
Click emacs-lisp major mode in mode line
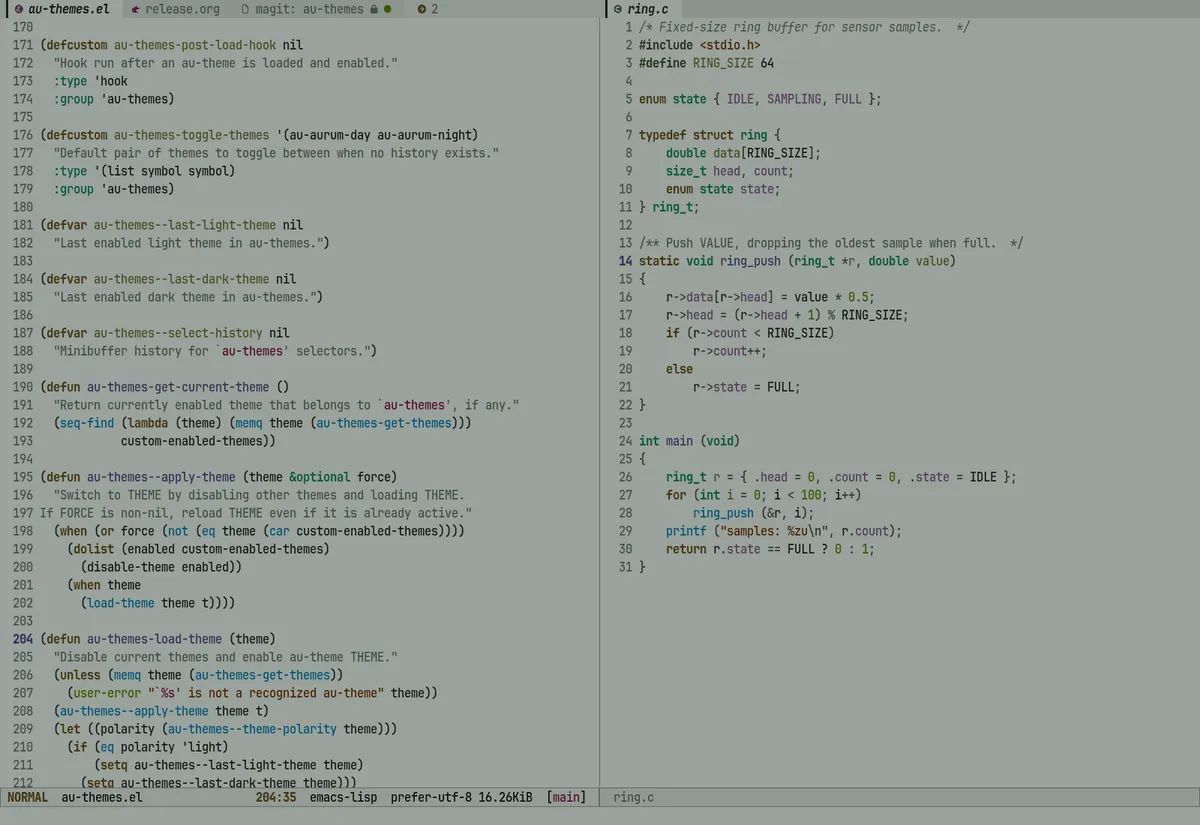click(343, 797)
